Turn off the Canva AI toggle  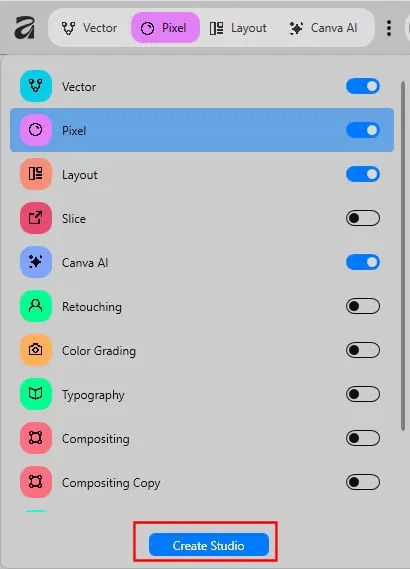click(363, 262)
